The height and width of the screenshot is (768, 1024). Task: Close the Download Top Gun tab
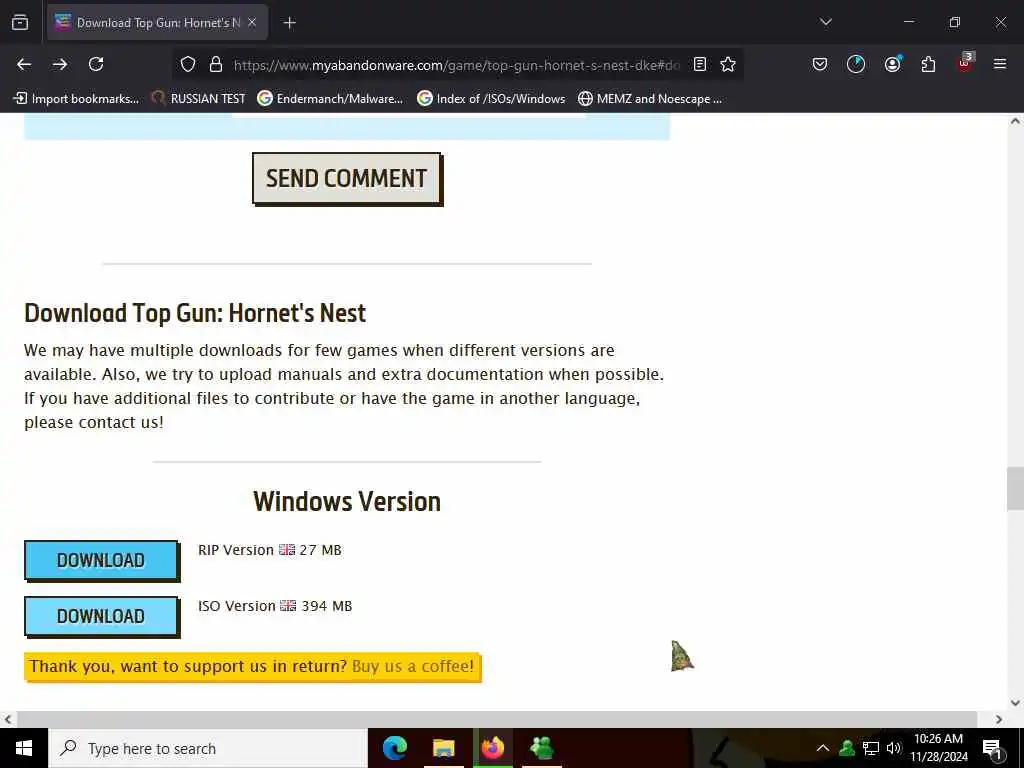[x=252, y=22]
